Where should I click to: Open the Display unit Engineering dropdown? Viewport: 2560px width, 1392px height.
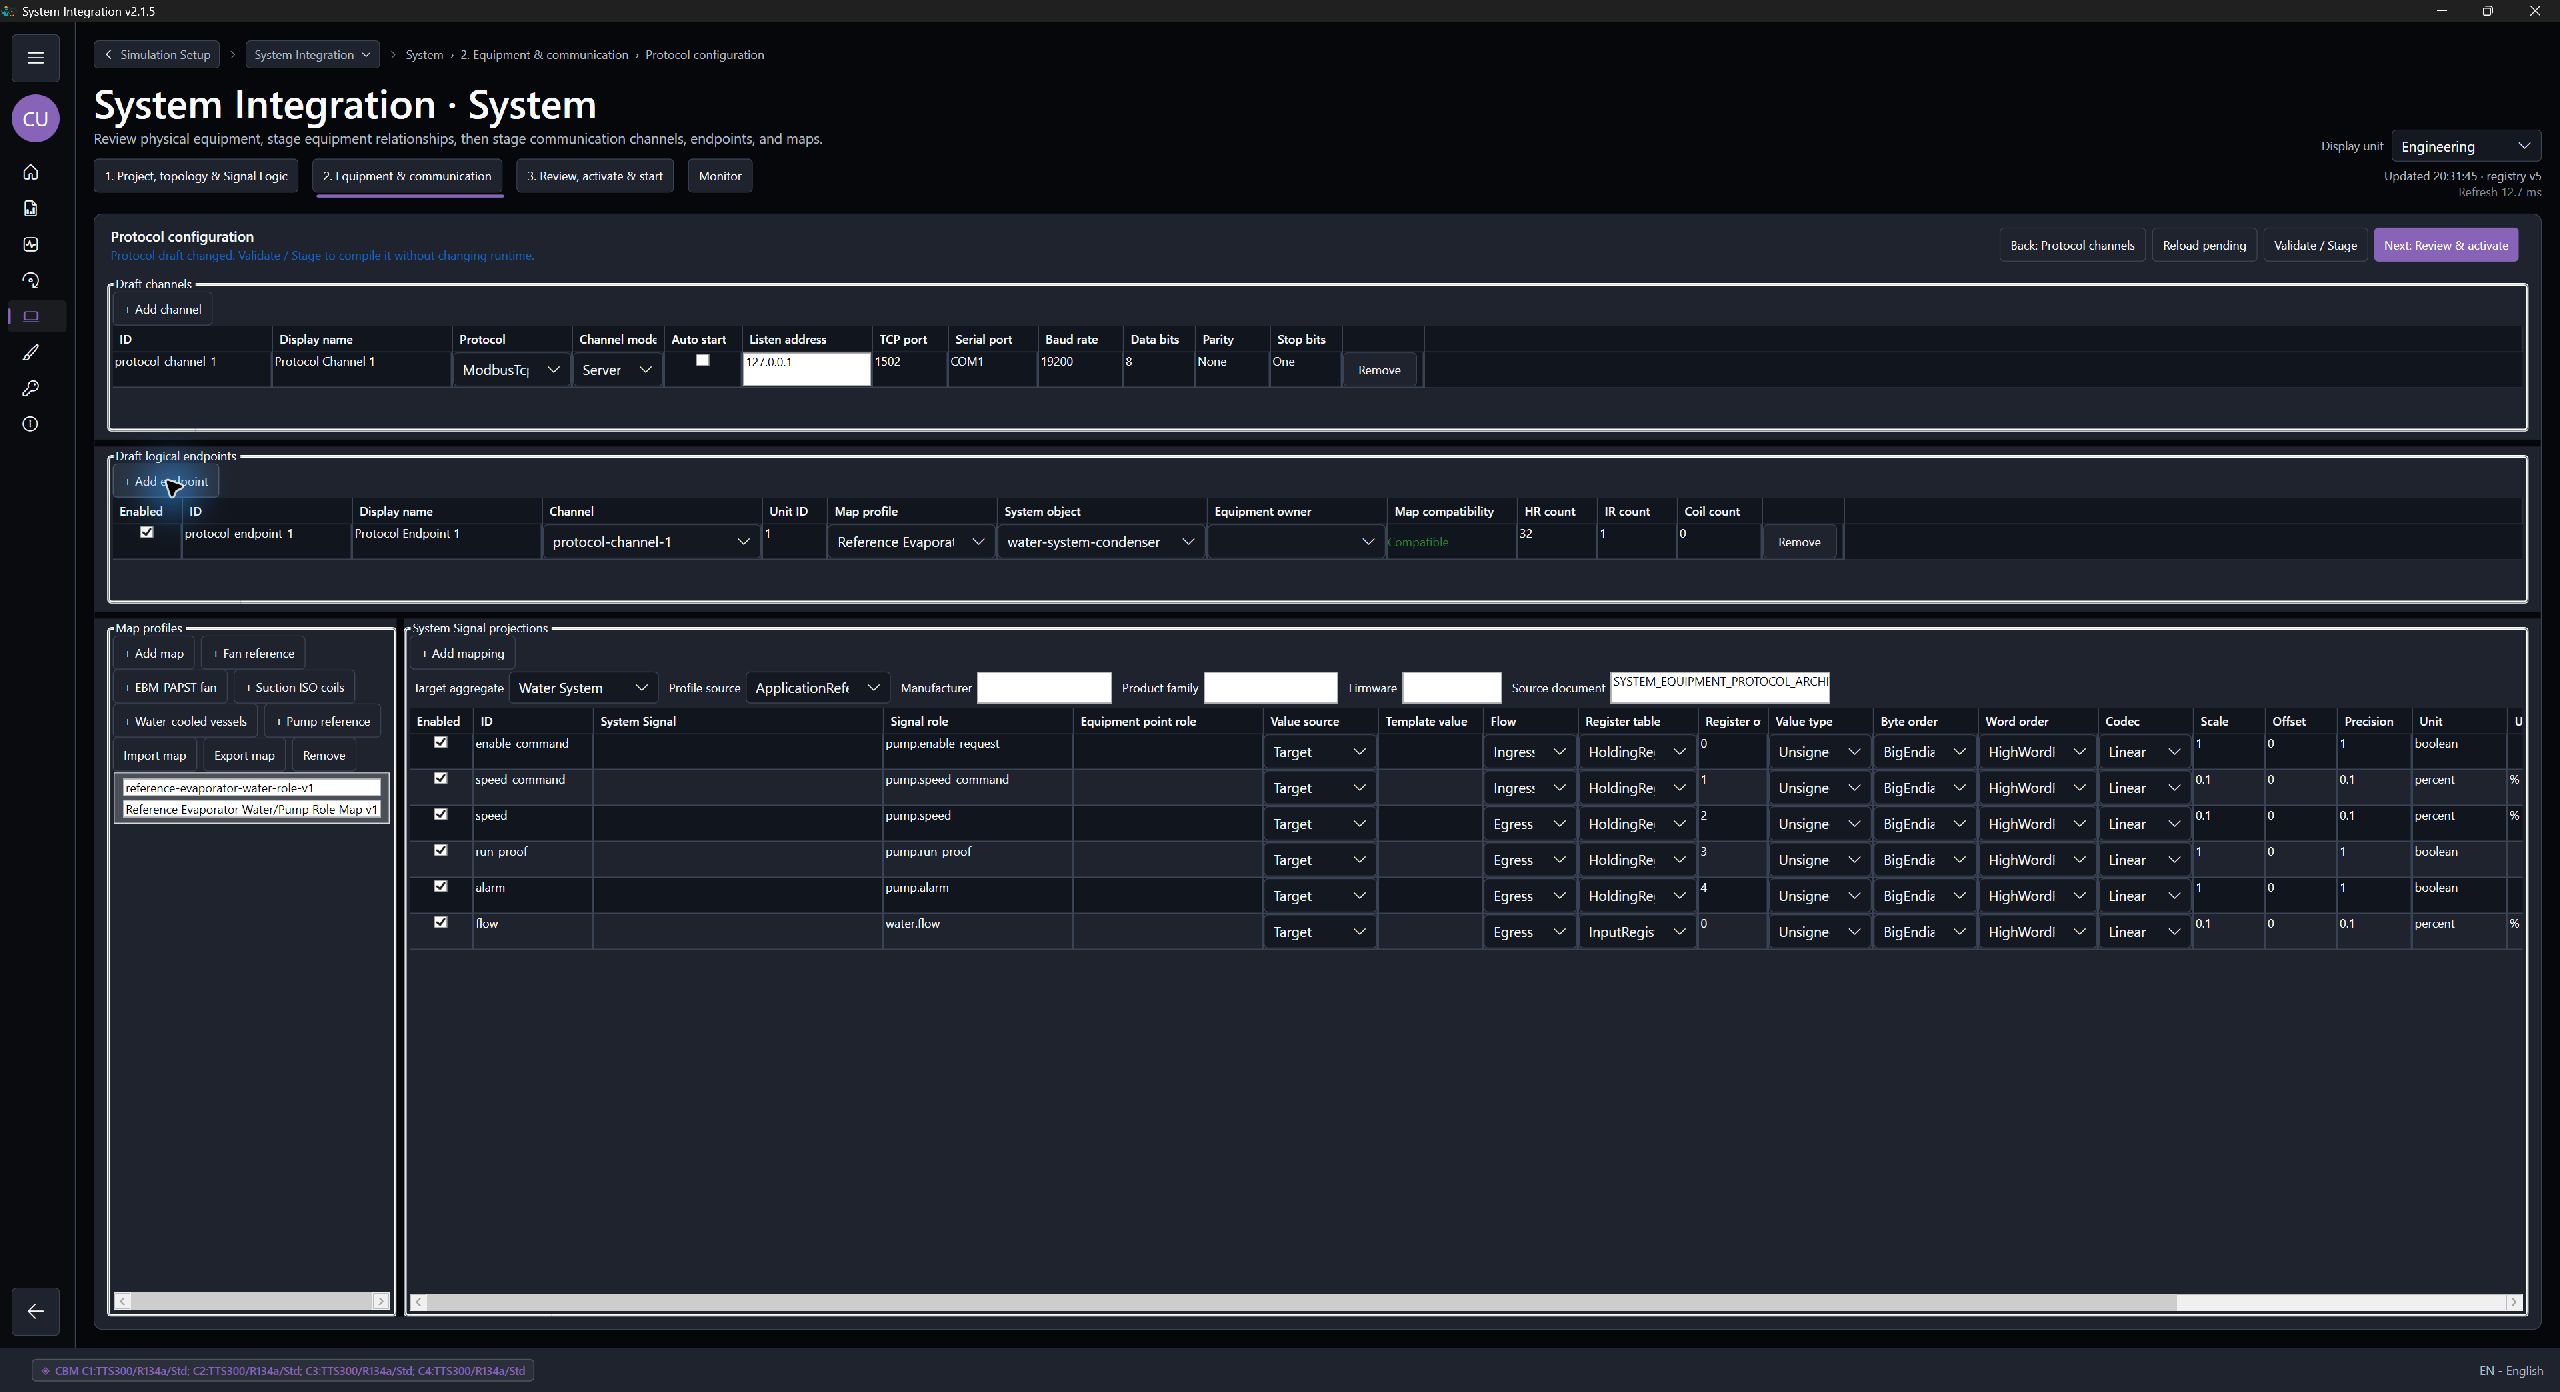click(x=2466, y=147)
